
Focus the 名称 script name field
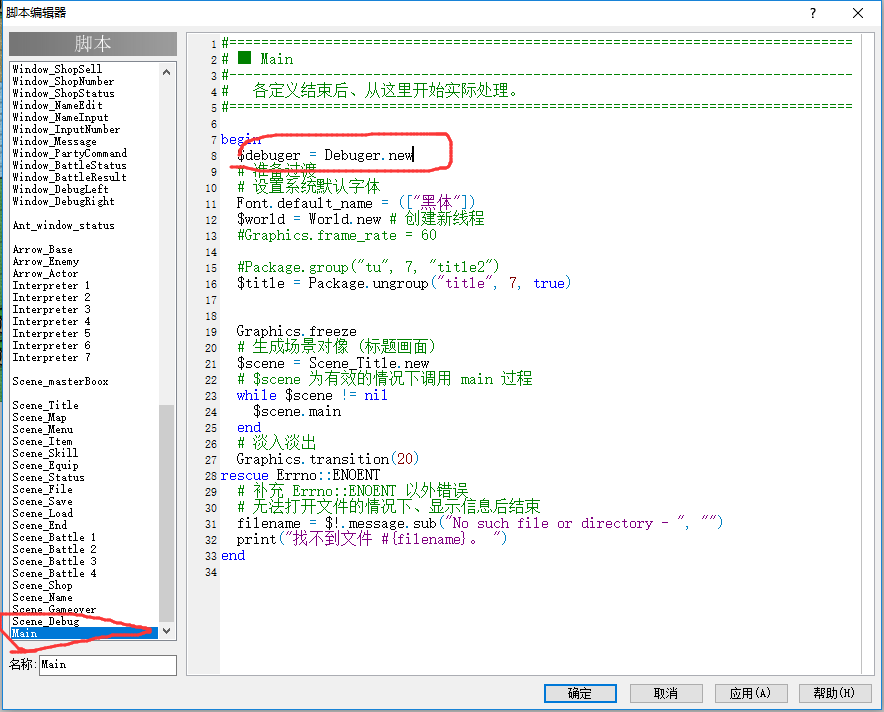click(x=108, y=665)
